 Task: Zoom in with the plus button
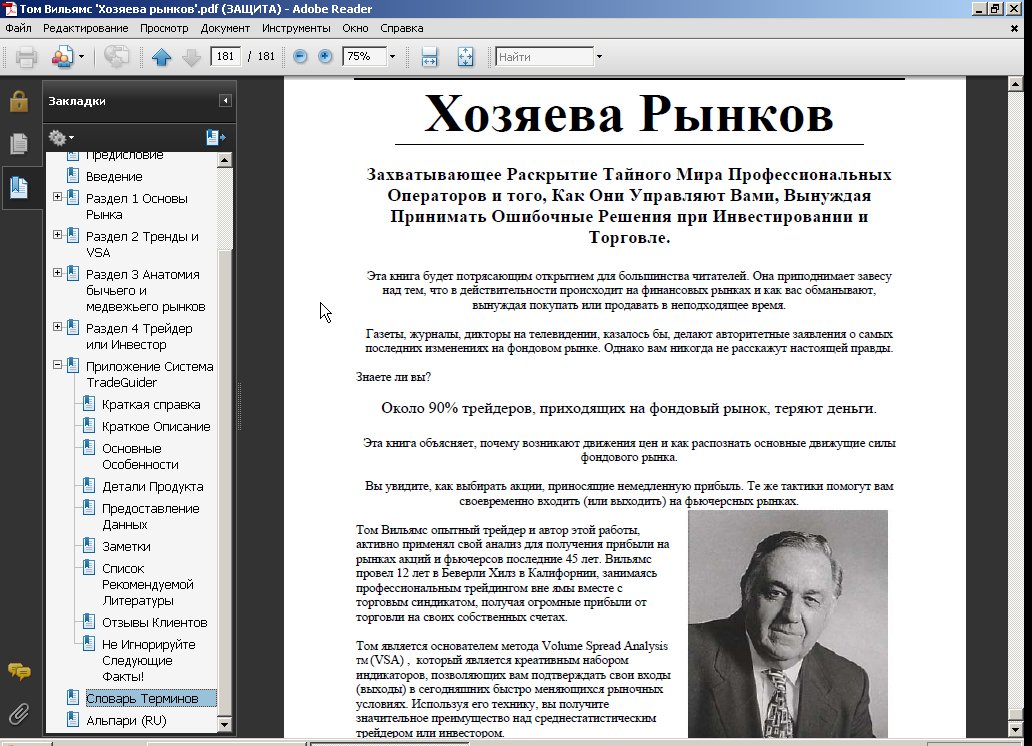coord(325,57)
